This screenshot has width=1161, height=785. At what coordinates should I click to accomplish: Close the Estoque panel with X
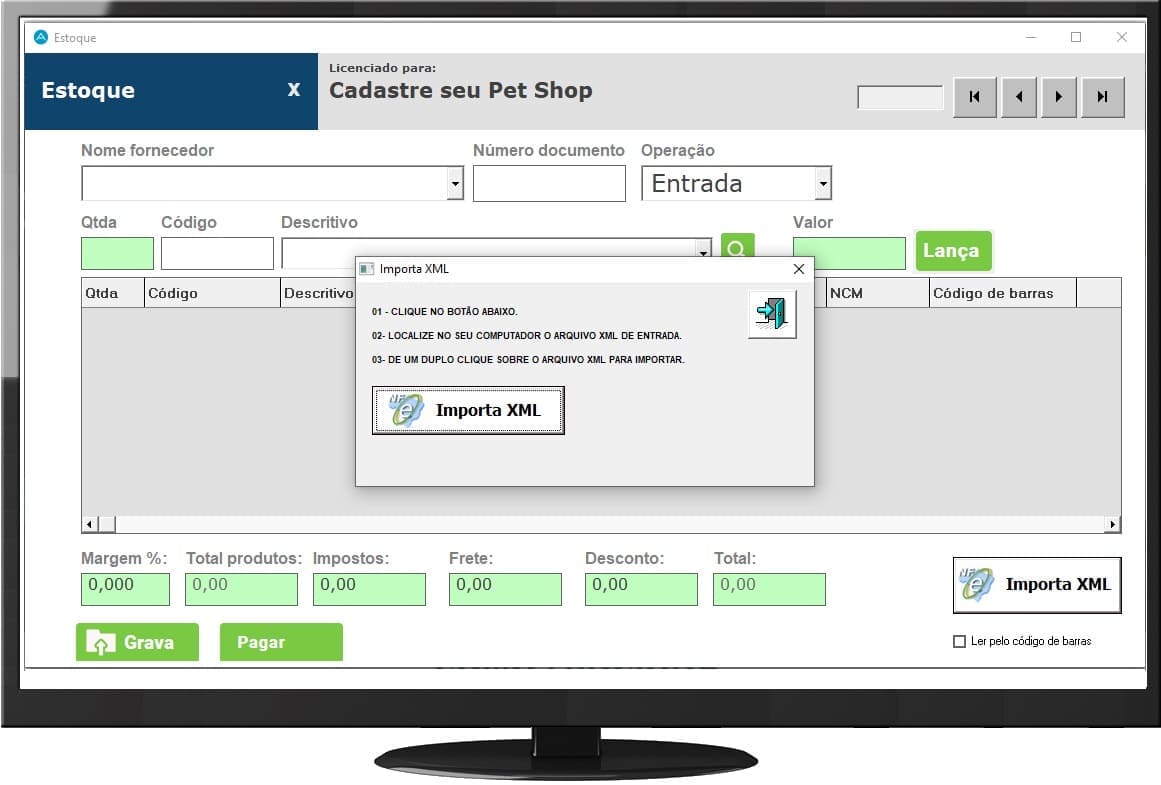(x=294, y=90)
